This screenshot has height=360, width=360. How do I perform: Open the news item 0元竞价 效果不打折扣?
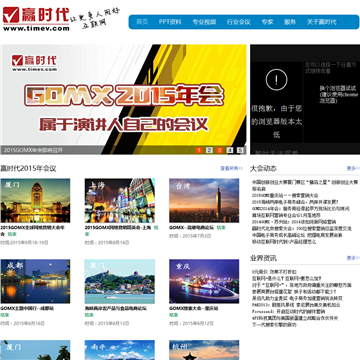(274, 272)
